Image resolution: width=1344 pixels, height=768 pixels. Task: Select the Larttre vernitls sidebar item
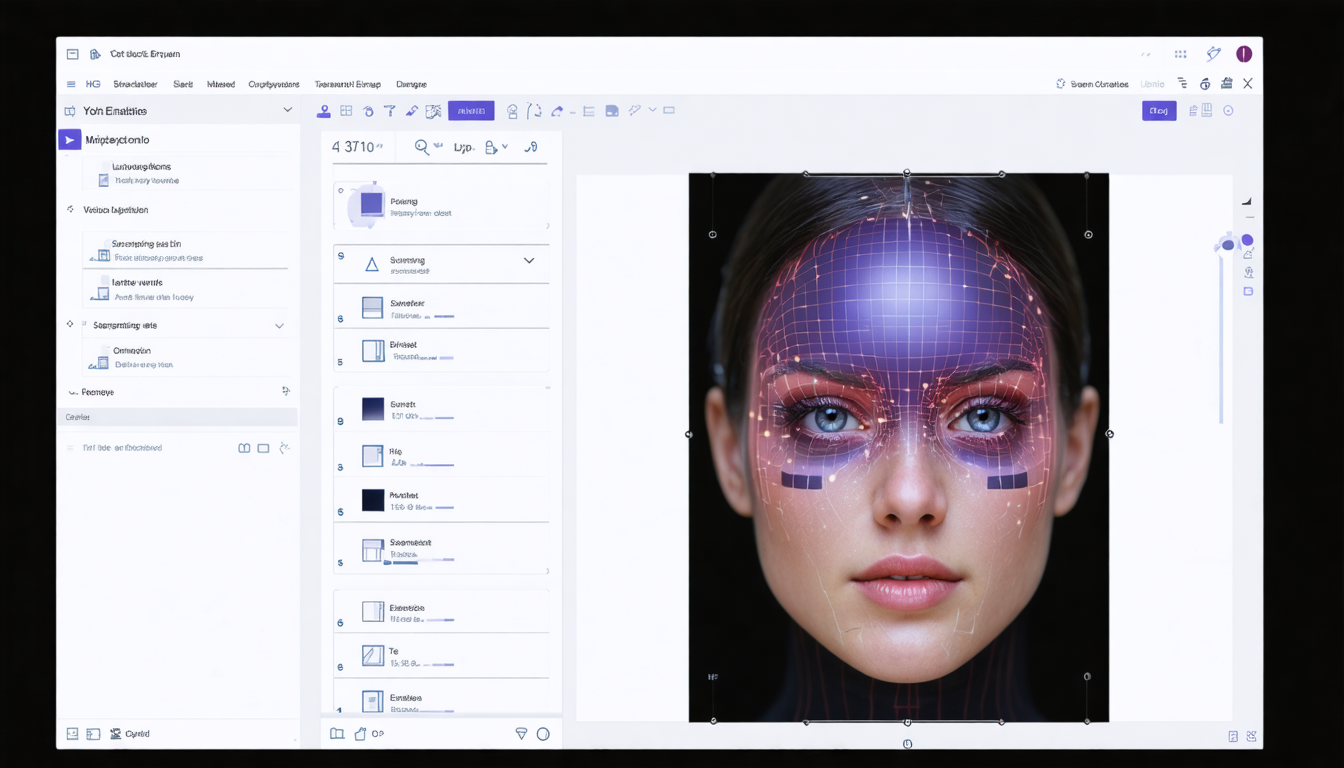pyautogui.click(x=185, y=289)
